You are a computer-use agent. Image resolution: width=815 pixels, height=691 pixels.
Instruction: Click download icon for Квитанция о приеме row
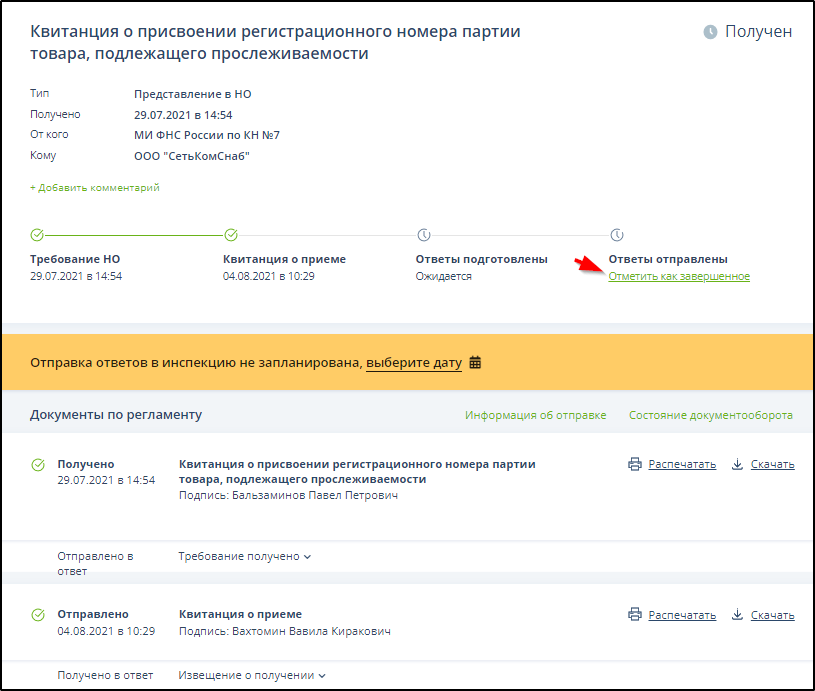pos(737,615)
